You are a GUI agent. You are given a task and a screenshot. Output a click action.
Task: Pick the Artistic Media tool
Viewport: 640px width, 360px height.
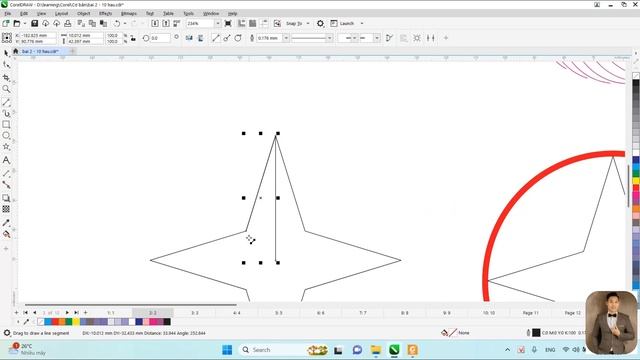(x=6, y=113)
